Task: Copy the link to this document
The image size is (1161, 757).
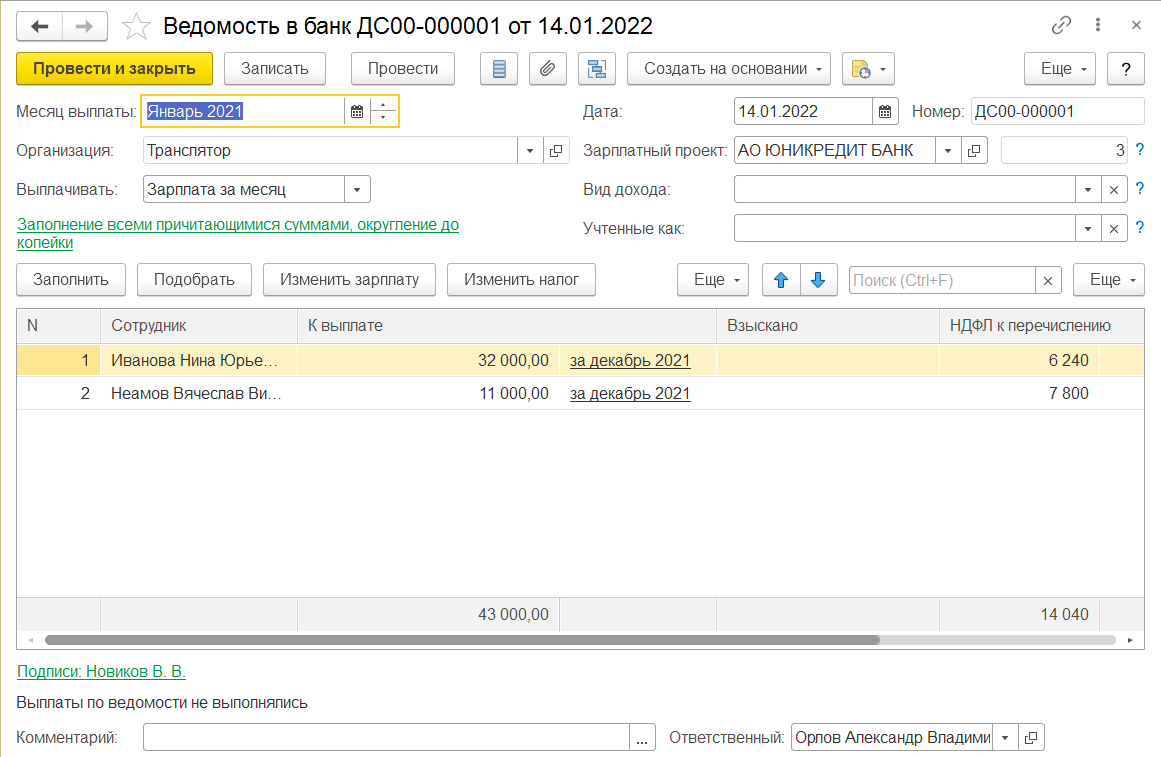Action: pos(1061,26)
